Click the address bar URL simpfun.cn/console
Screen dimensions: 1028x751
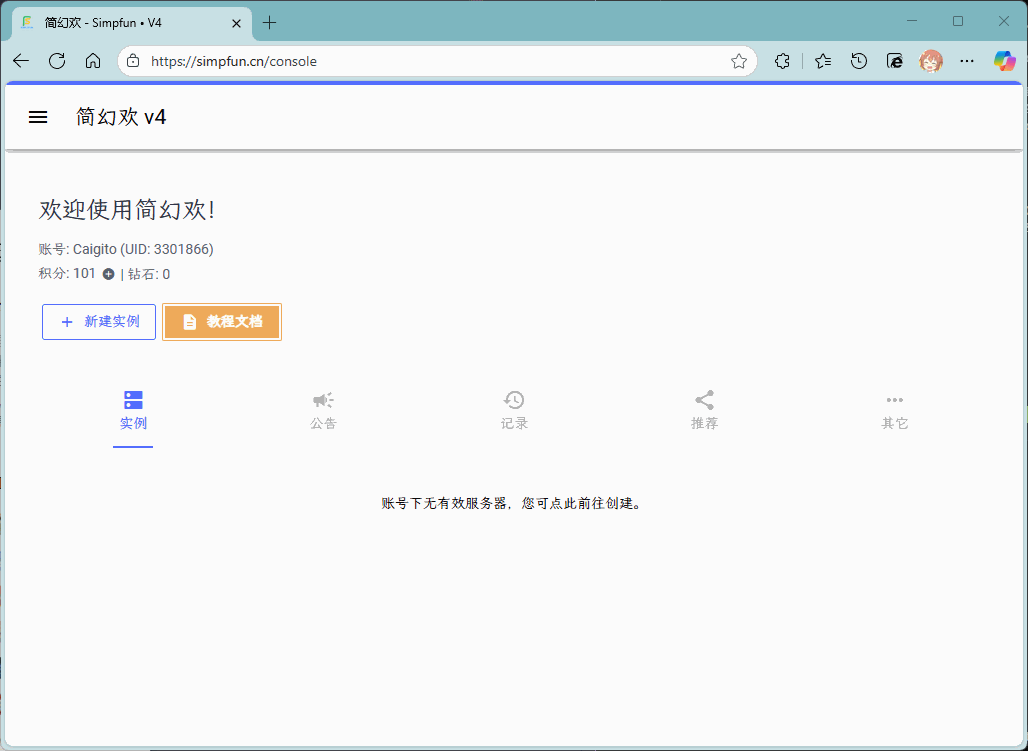(x=234, y=61)
